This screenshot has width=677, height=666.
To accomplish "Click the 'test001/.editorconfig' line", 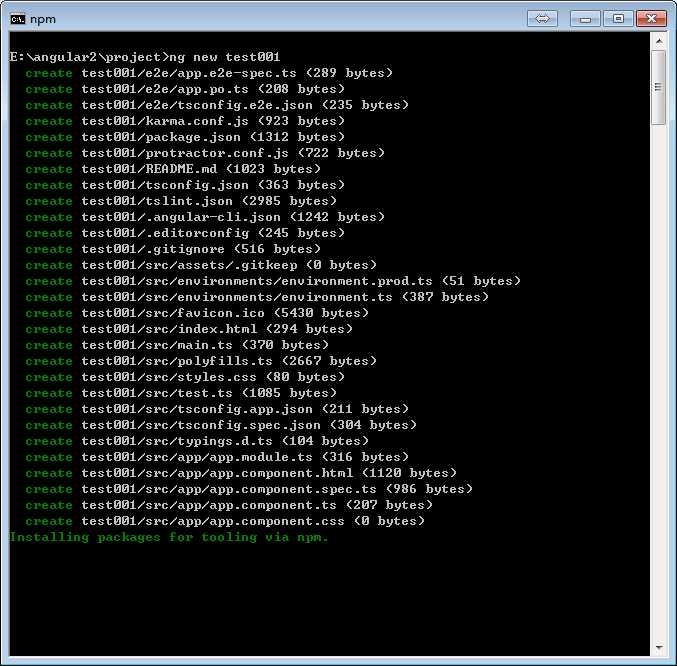I will [x=185, y=233].
